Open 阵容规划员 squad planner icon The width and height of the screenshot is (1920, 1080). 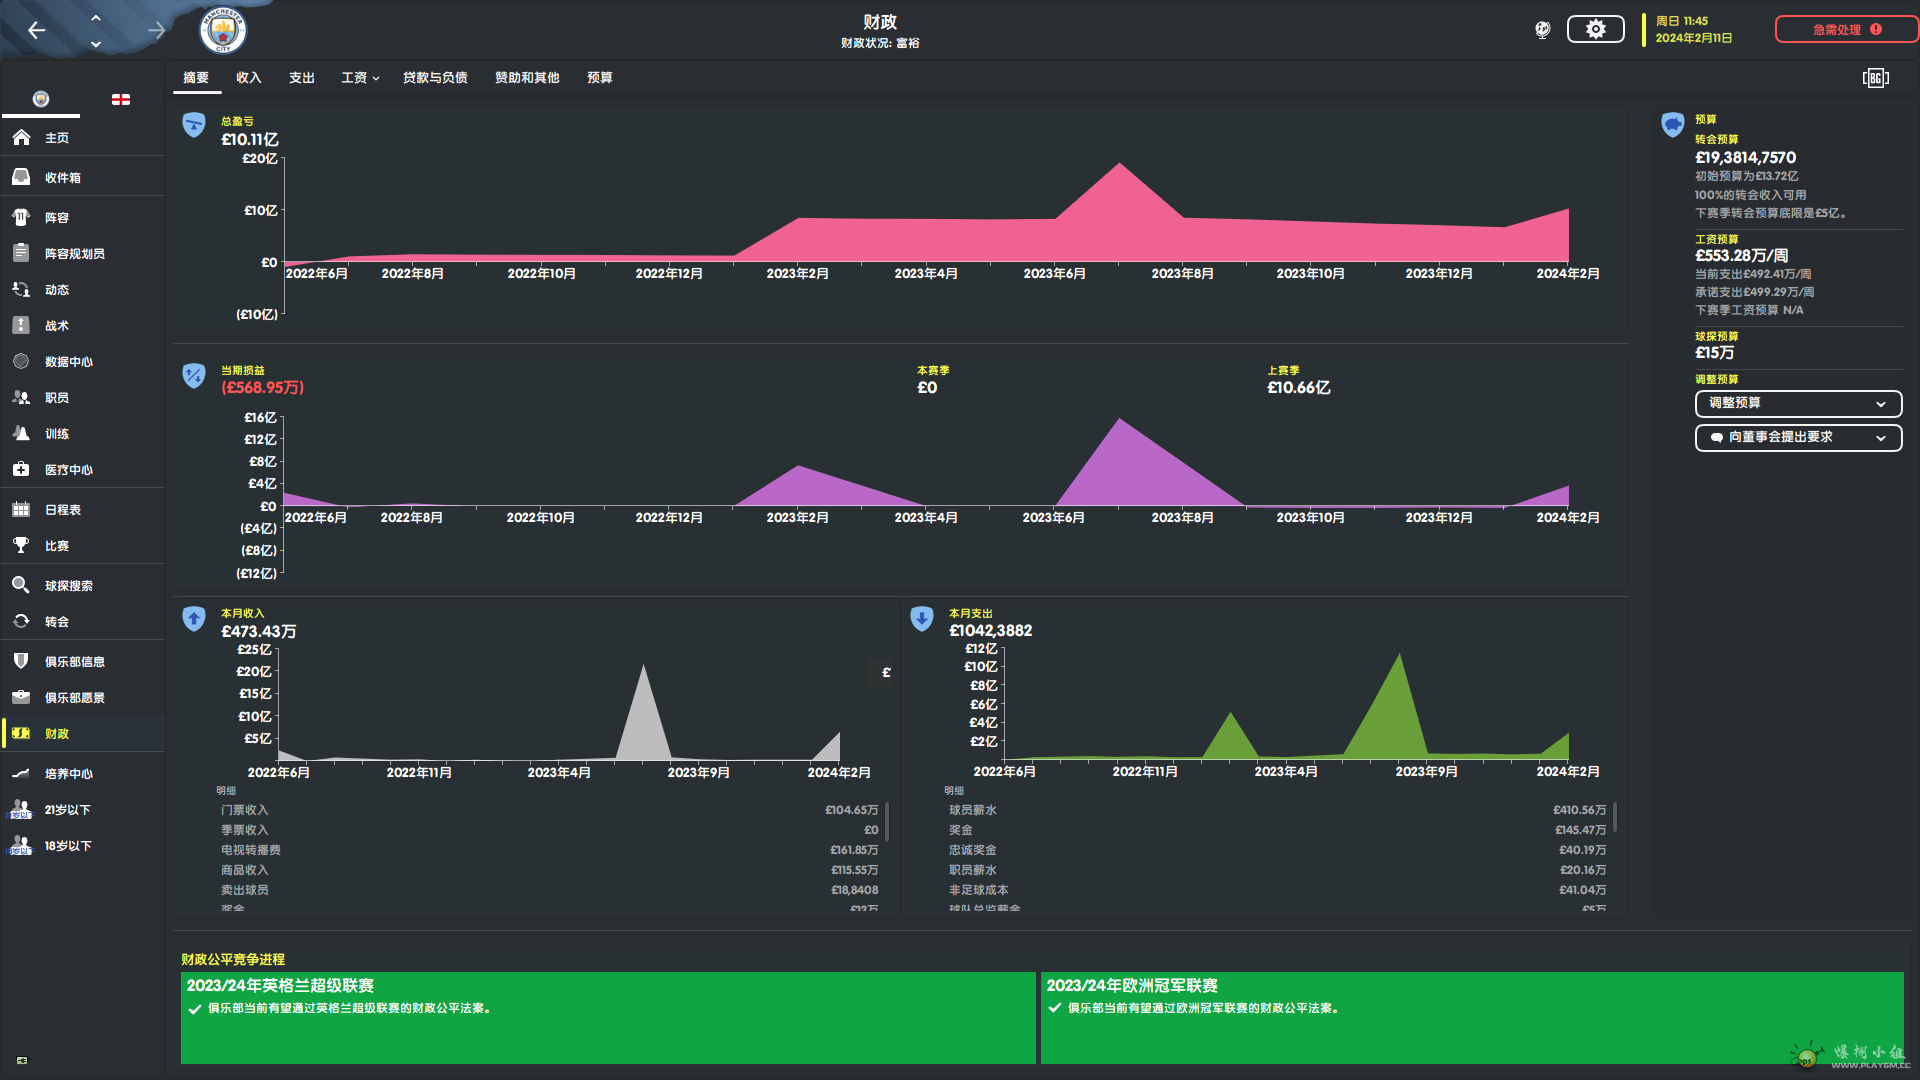21,253
